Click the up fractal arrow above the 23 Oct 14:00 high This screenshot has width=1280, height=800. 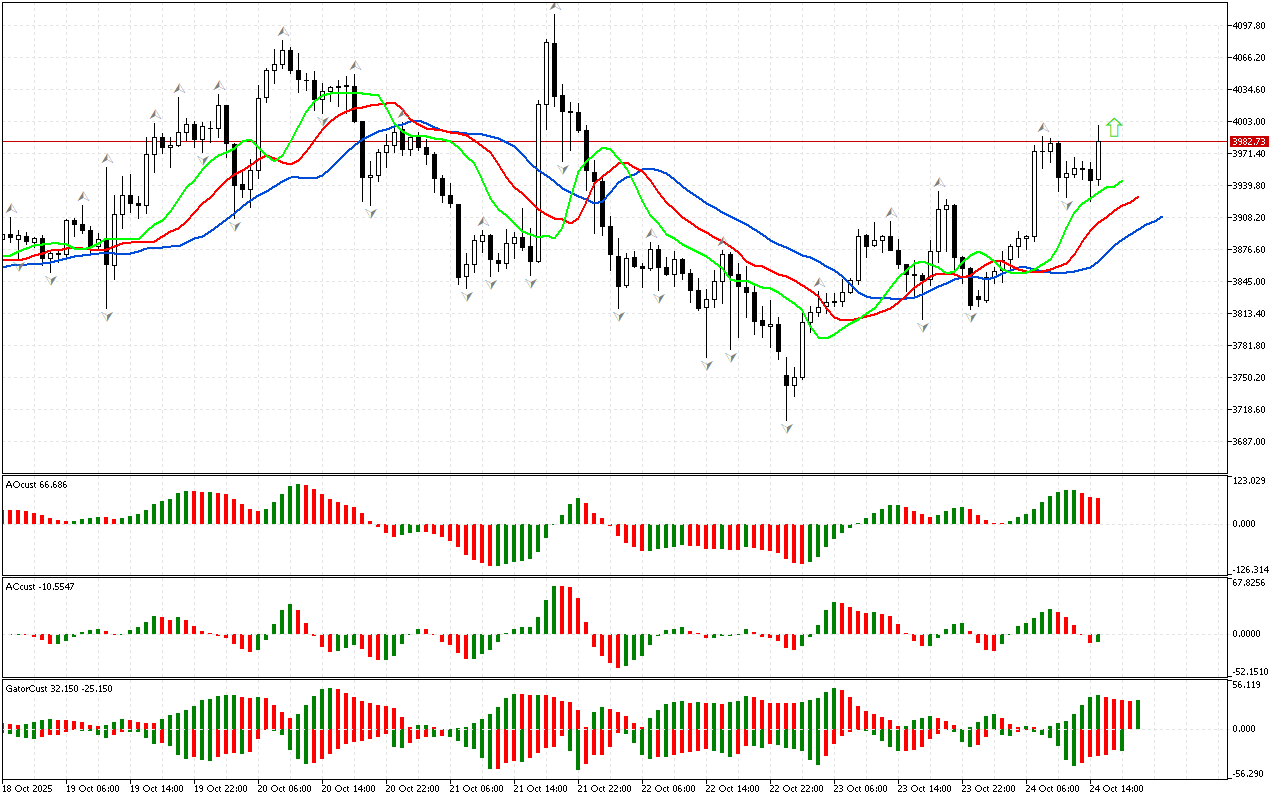click(x=939, y=182)
